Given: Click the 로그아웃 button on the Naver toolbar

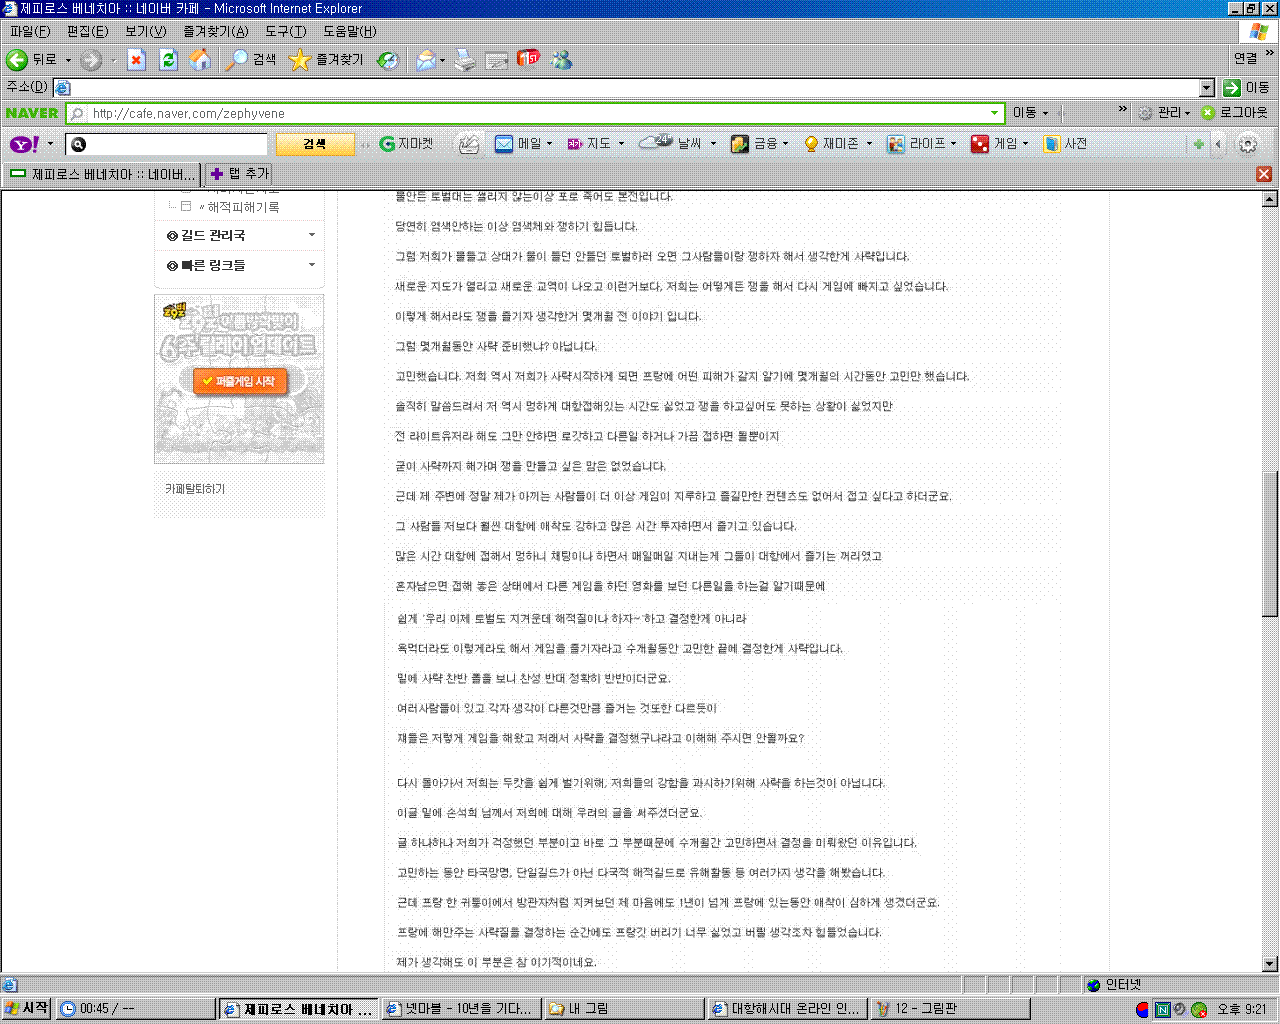Looking at the screenshot, I should pyautogui.click(x=1234, y=113).
